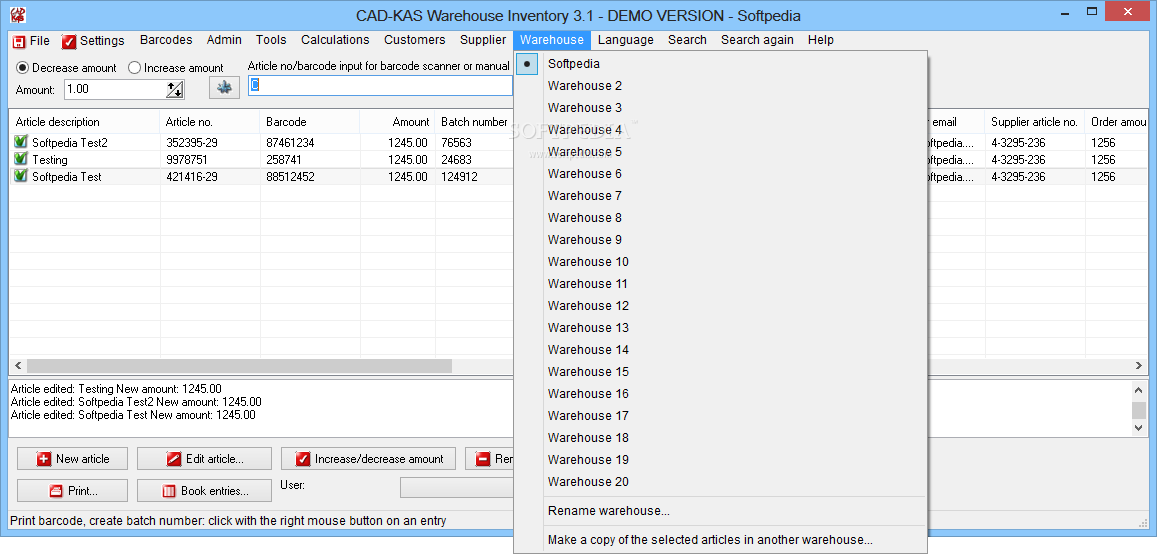The image size is (1157, 554).
Task: Click the Edit article... button
Action: point(204,459)
